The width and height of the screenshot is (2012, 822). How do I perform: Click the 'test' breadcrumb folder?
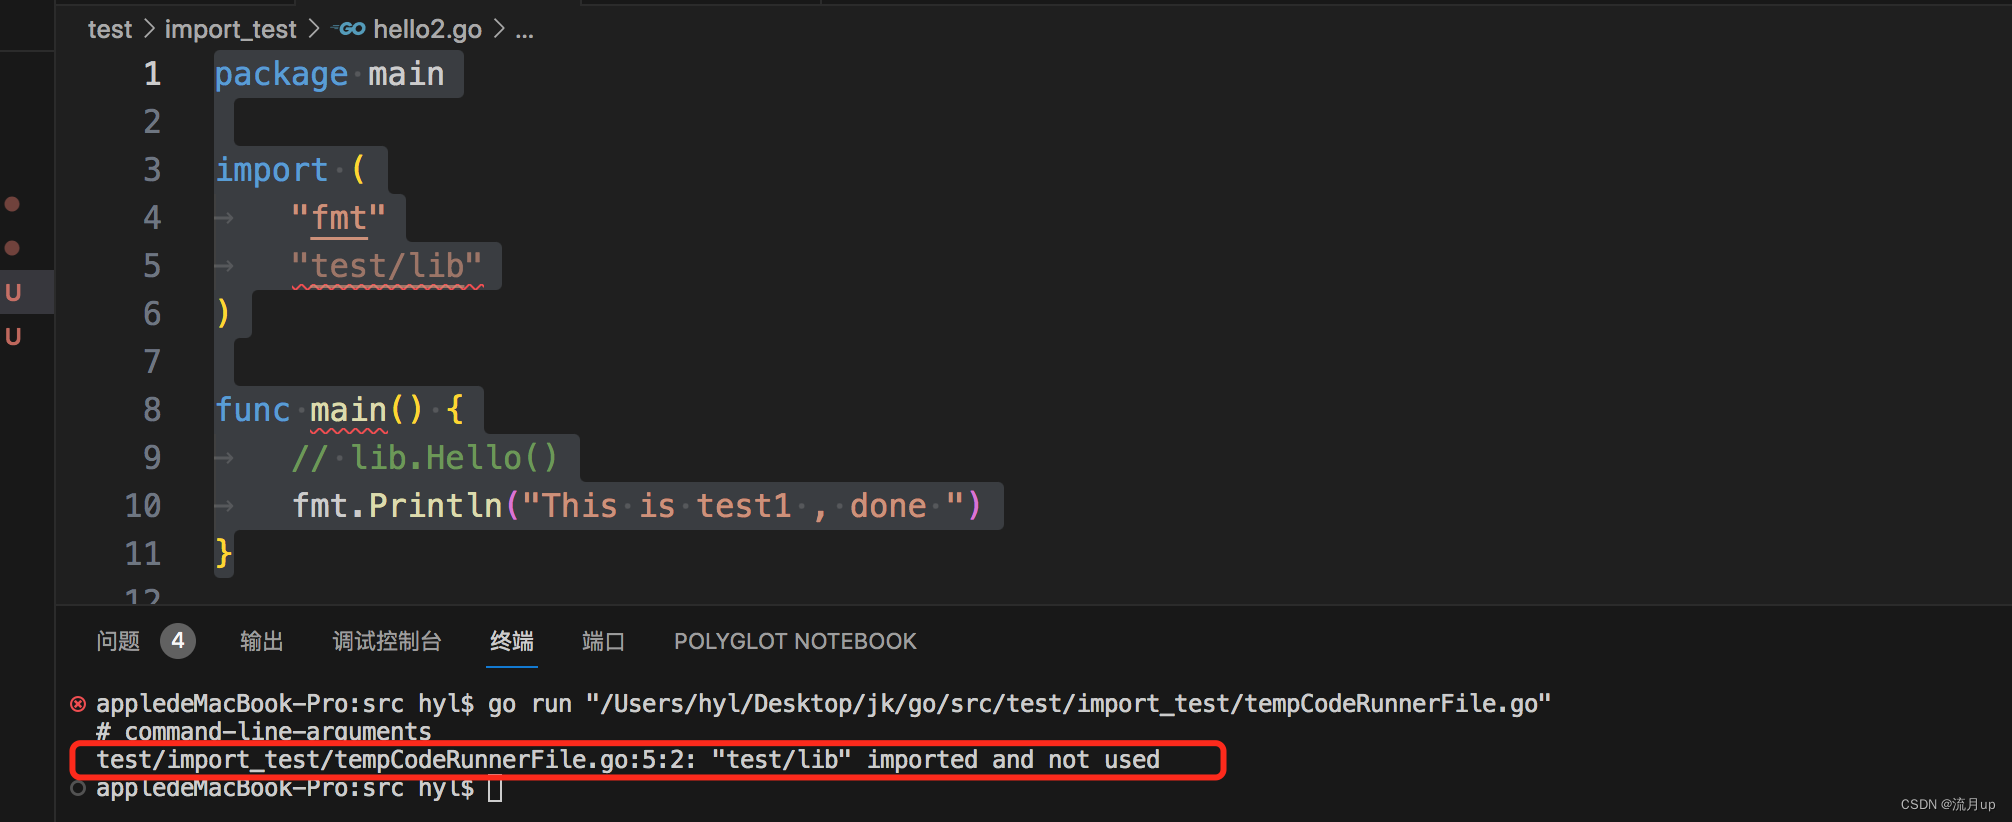click(110, 30)
